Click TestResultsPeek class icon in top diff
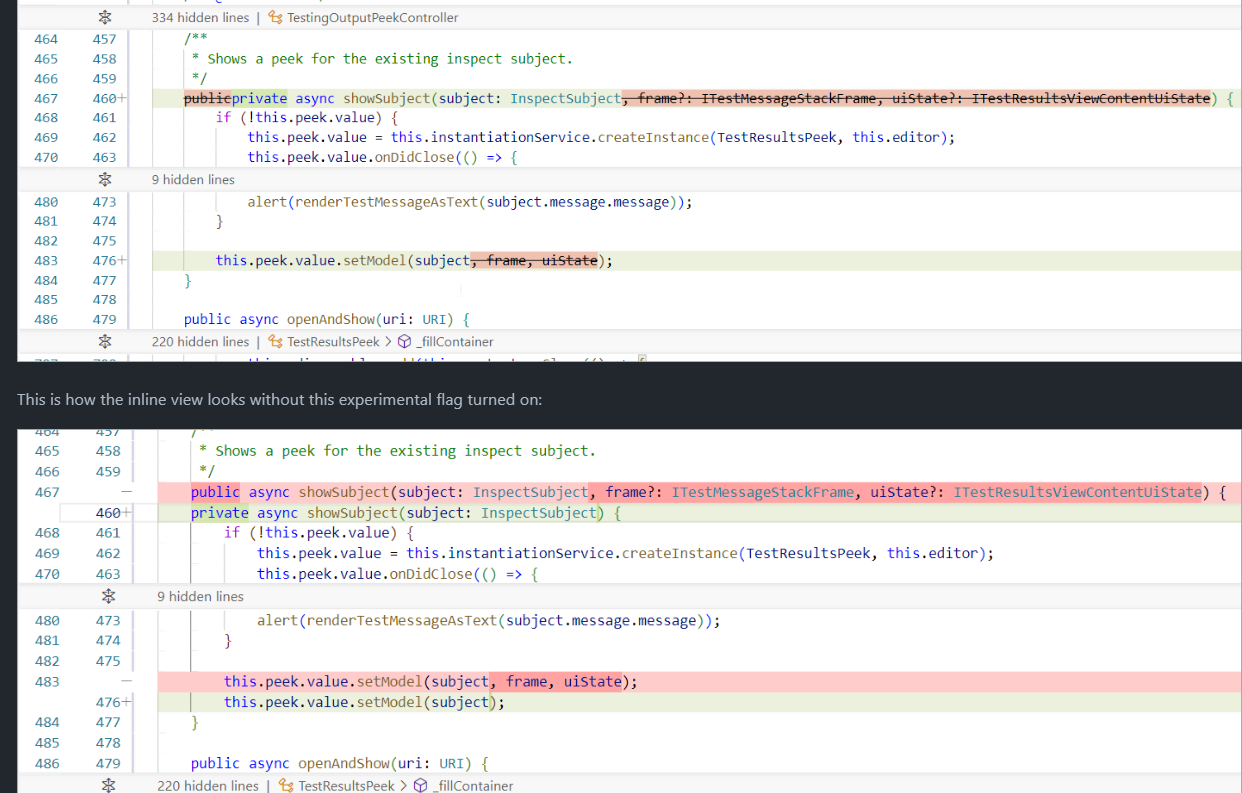This screenshot has width=1242, height=793. point(276,342)
